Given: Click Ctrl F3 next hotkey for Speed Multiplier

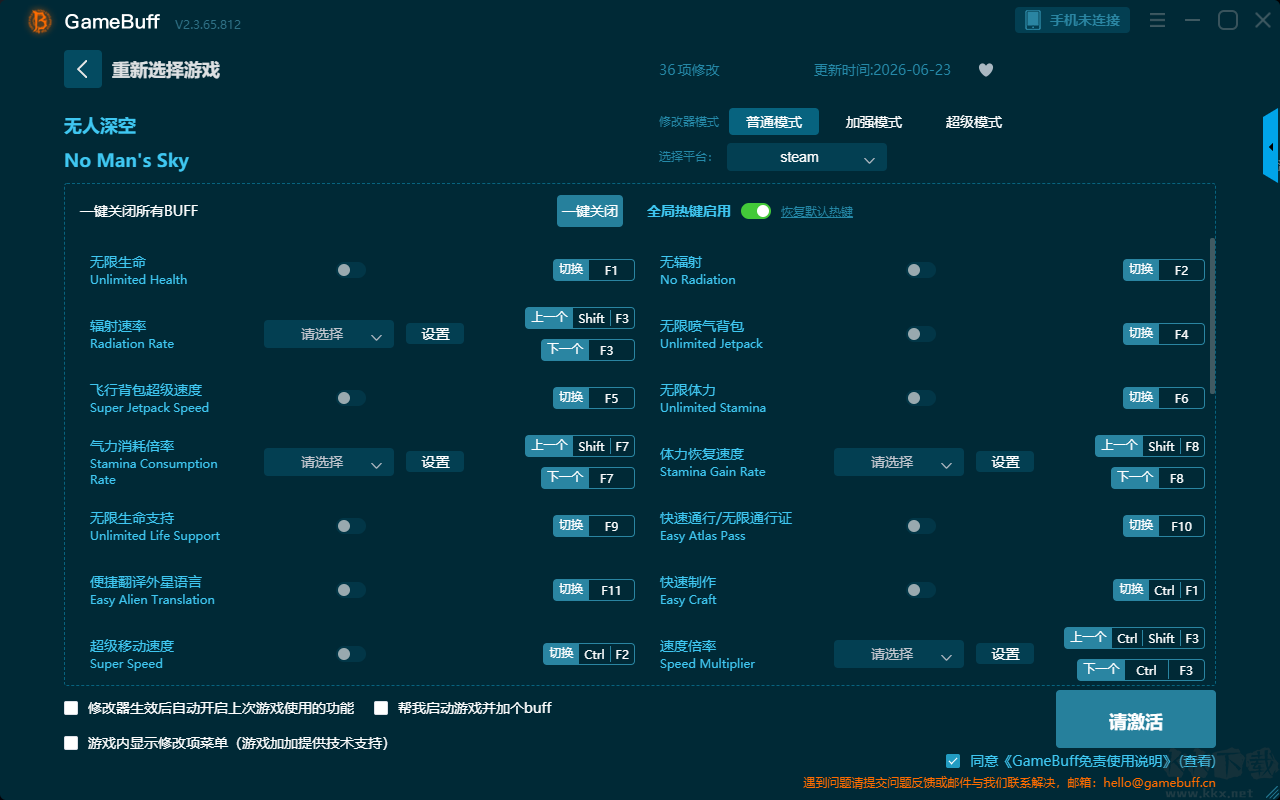Looking at the screenshot, I should click(x=1141, y=670).
